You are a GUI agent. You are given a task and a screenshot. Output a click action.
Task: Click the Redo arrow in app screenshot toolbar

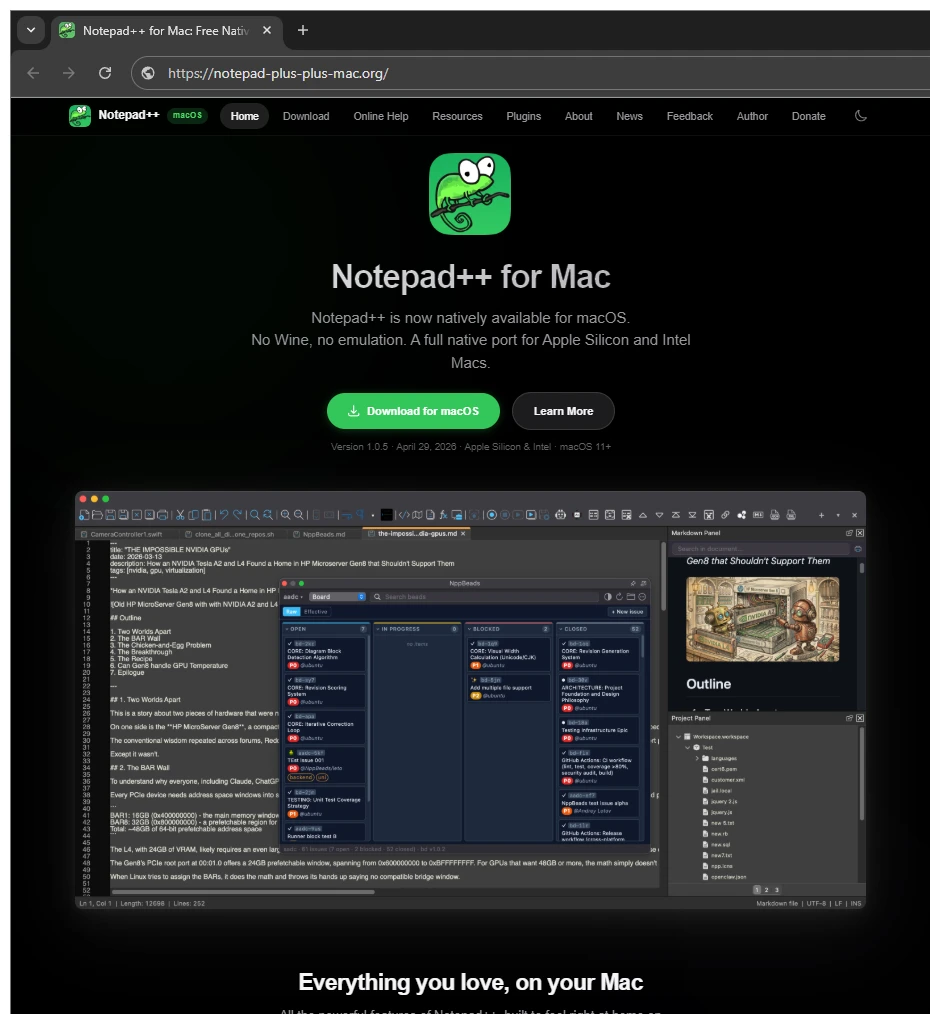[x=237, y=515]
